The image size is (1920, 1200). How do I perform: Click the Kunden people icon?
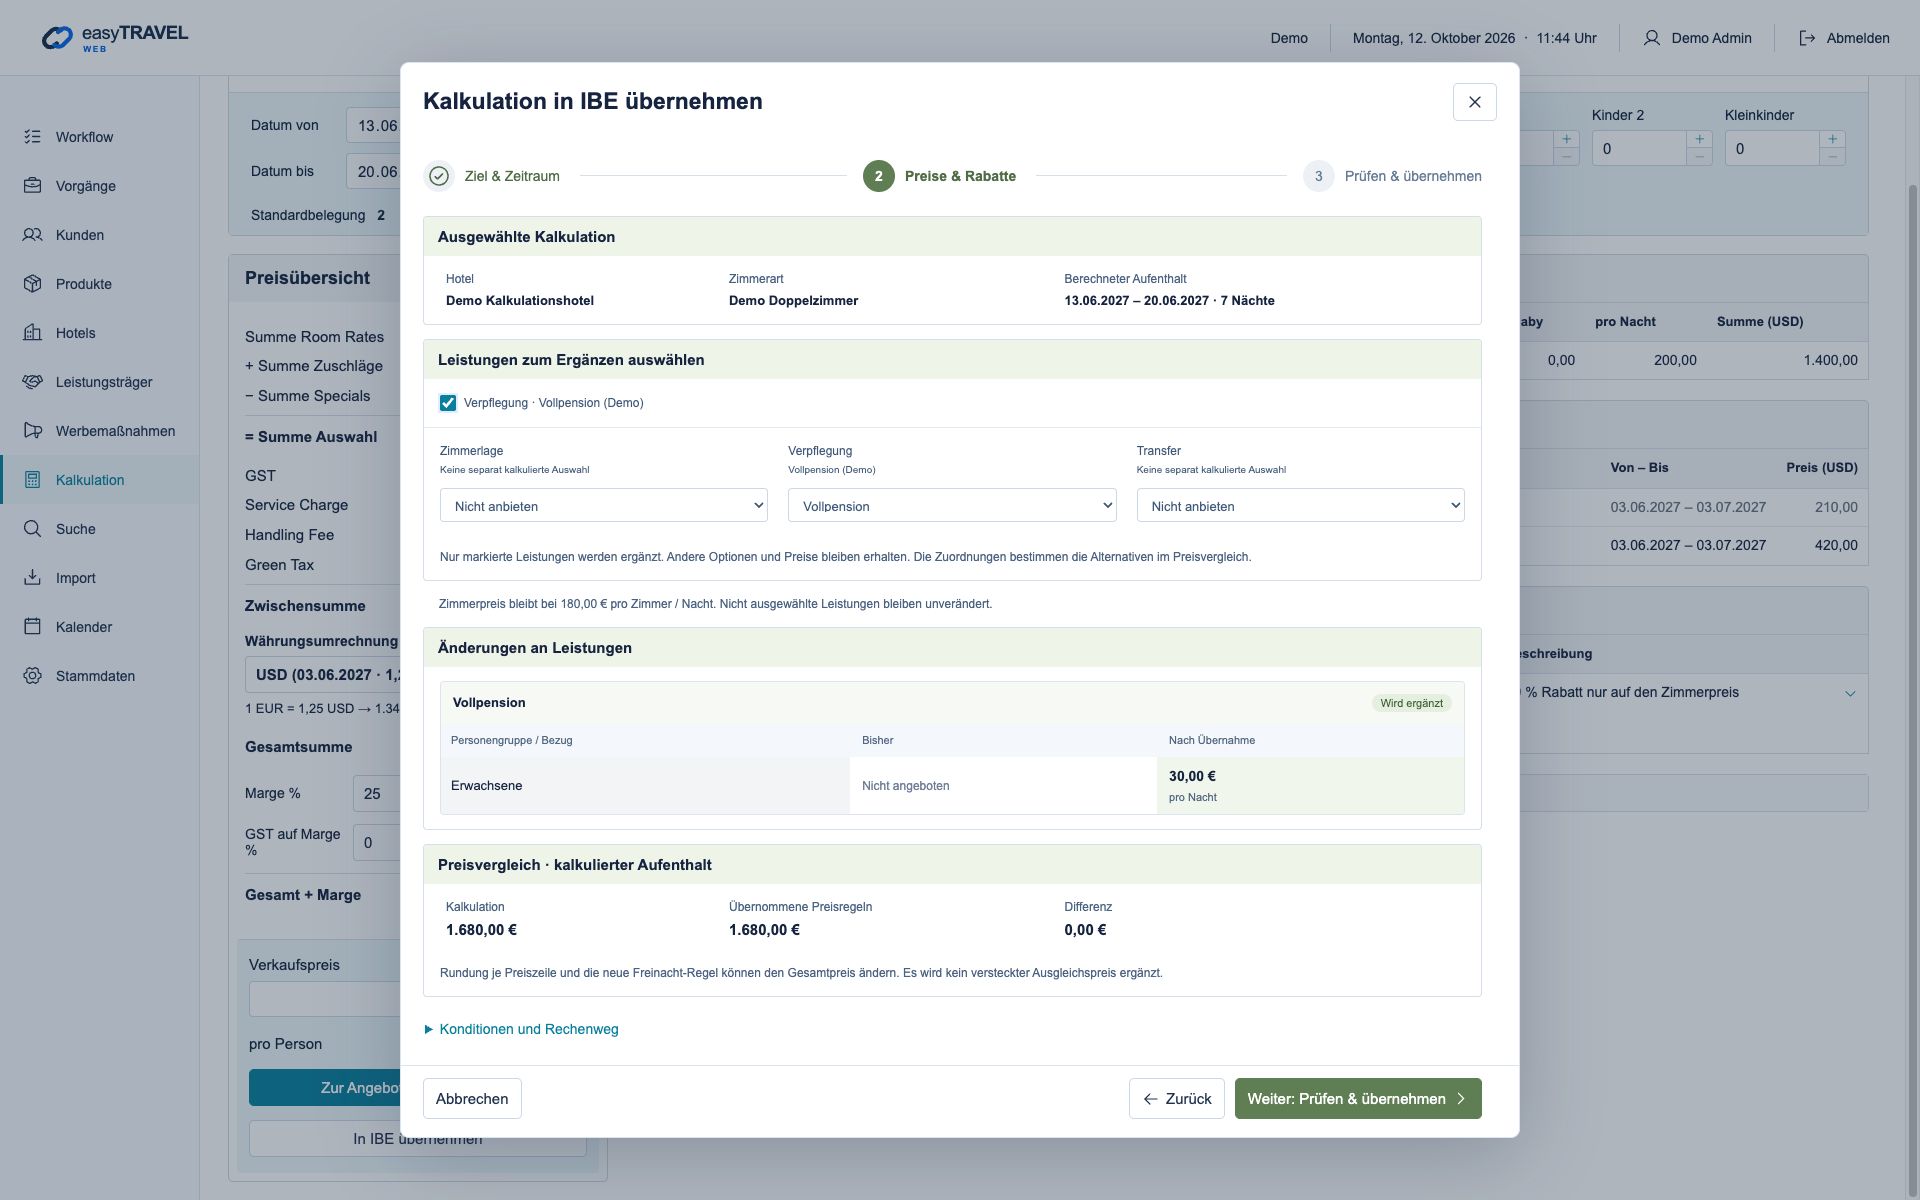33,235
